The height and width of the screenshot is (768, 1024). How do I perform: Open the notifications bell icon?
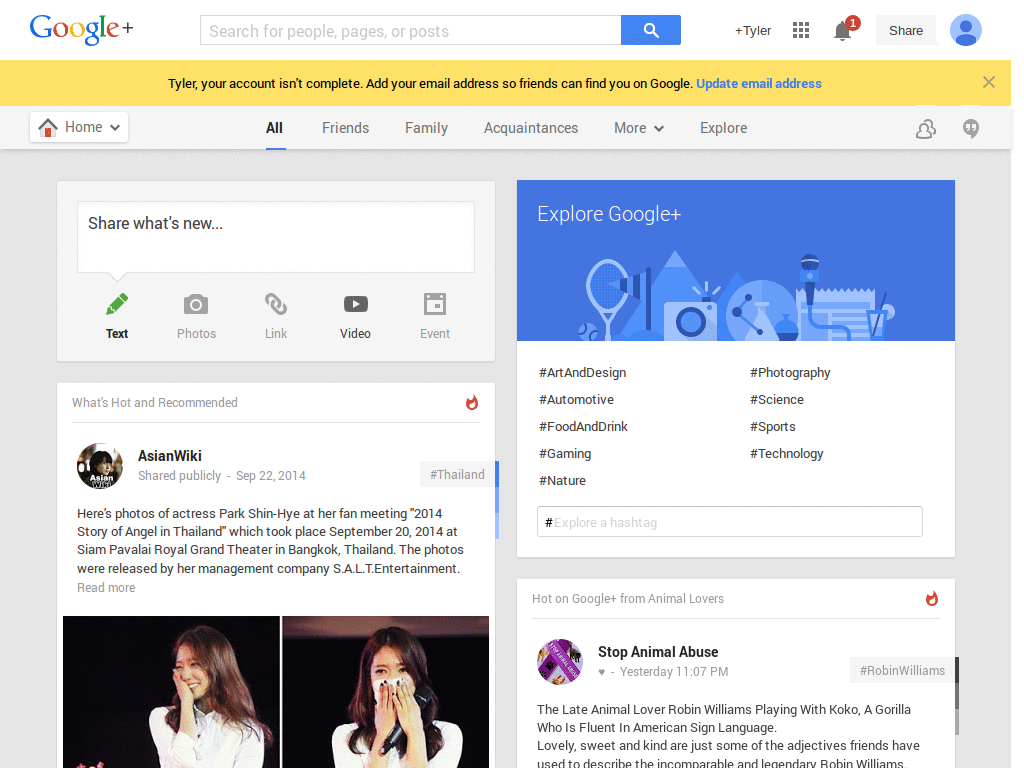[843, 31]
